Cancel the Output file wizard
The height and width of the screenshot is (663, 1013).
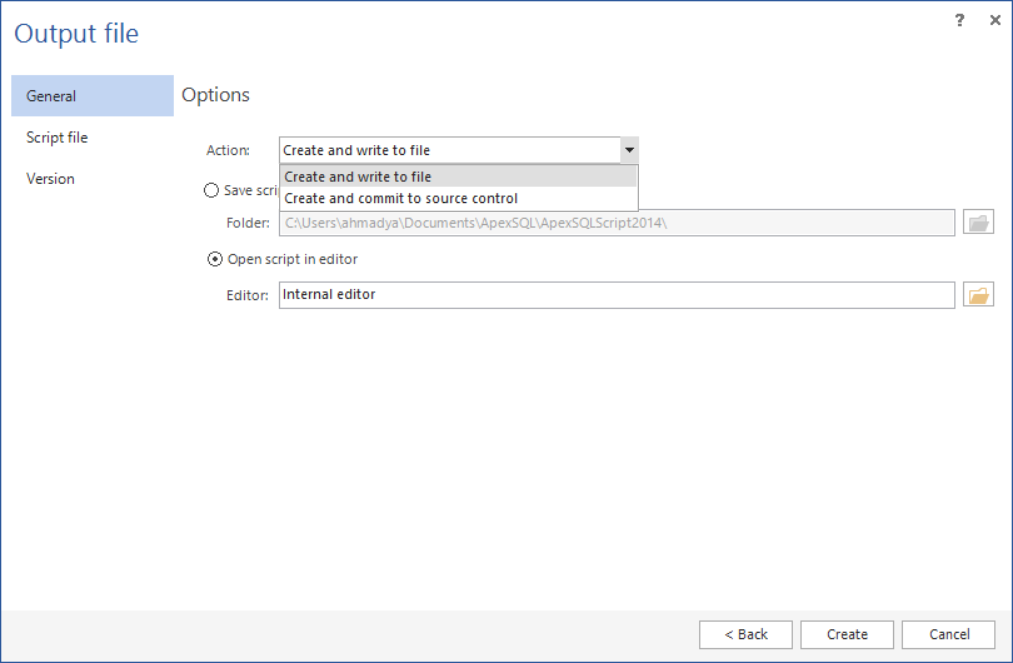(948, 634)
